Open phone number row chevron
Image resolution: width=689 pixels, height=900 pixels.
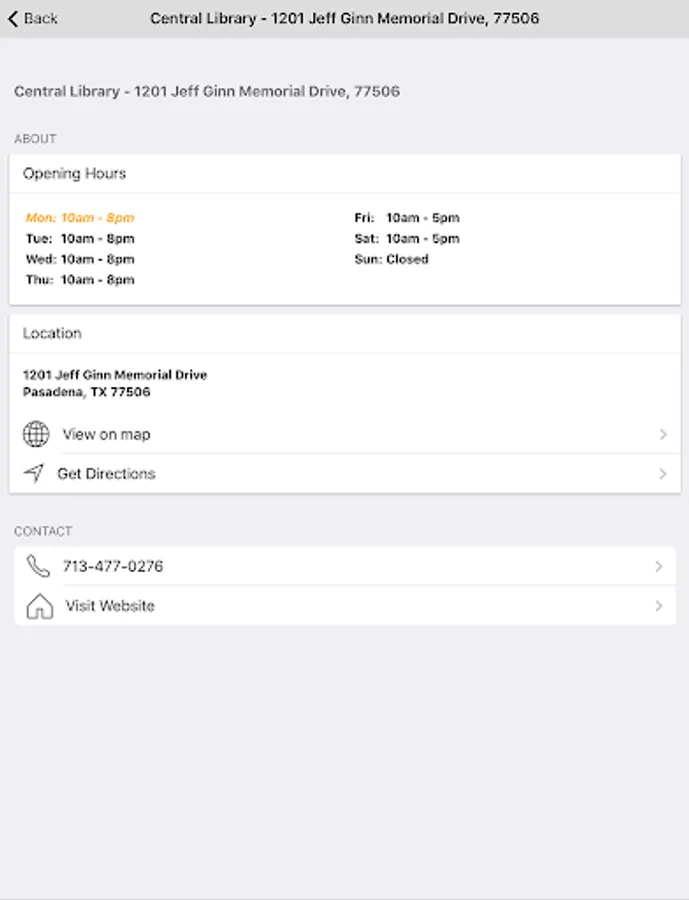point(658,566)
